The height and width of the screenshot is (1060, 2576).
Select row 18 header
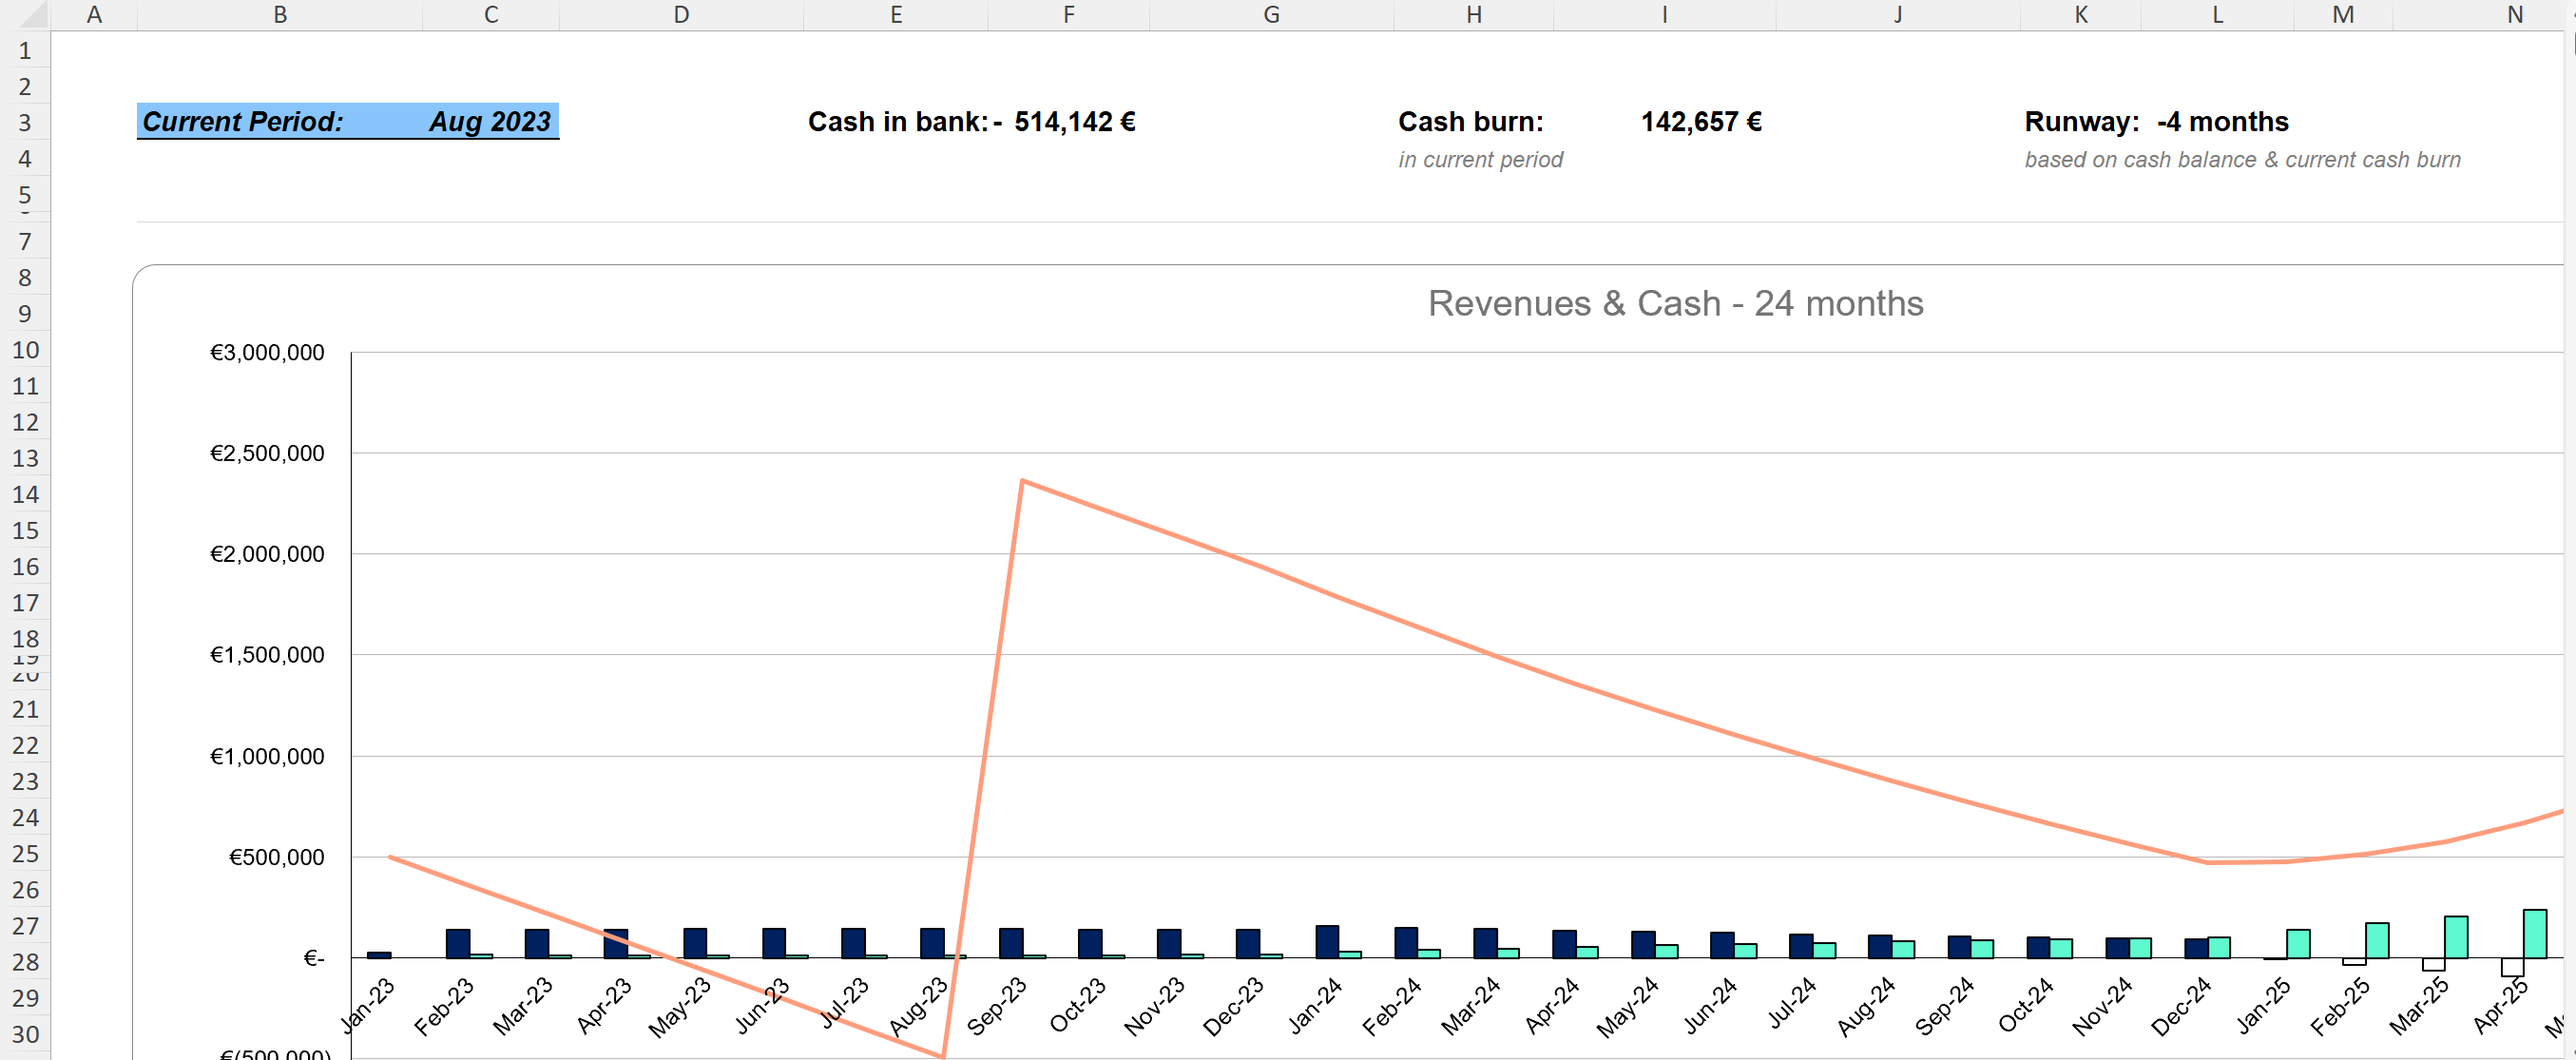[25, 638]
